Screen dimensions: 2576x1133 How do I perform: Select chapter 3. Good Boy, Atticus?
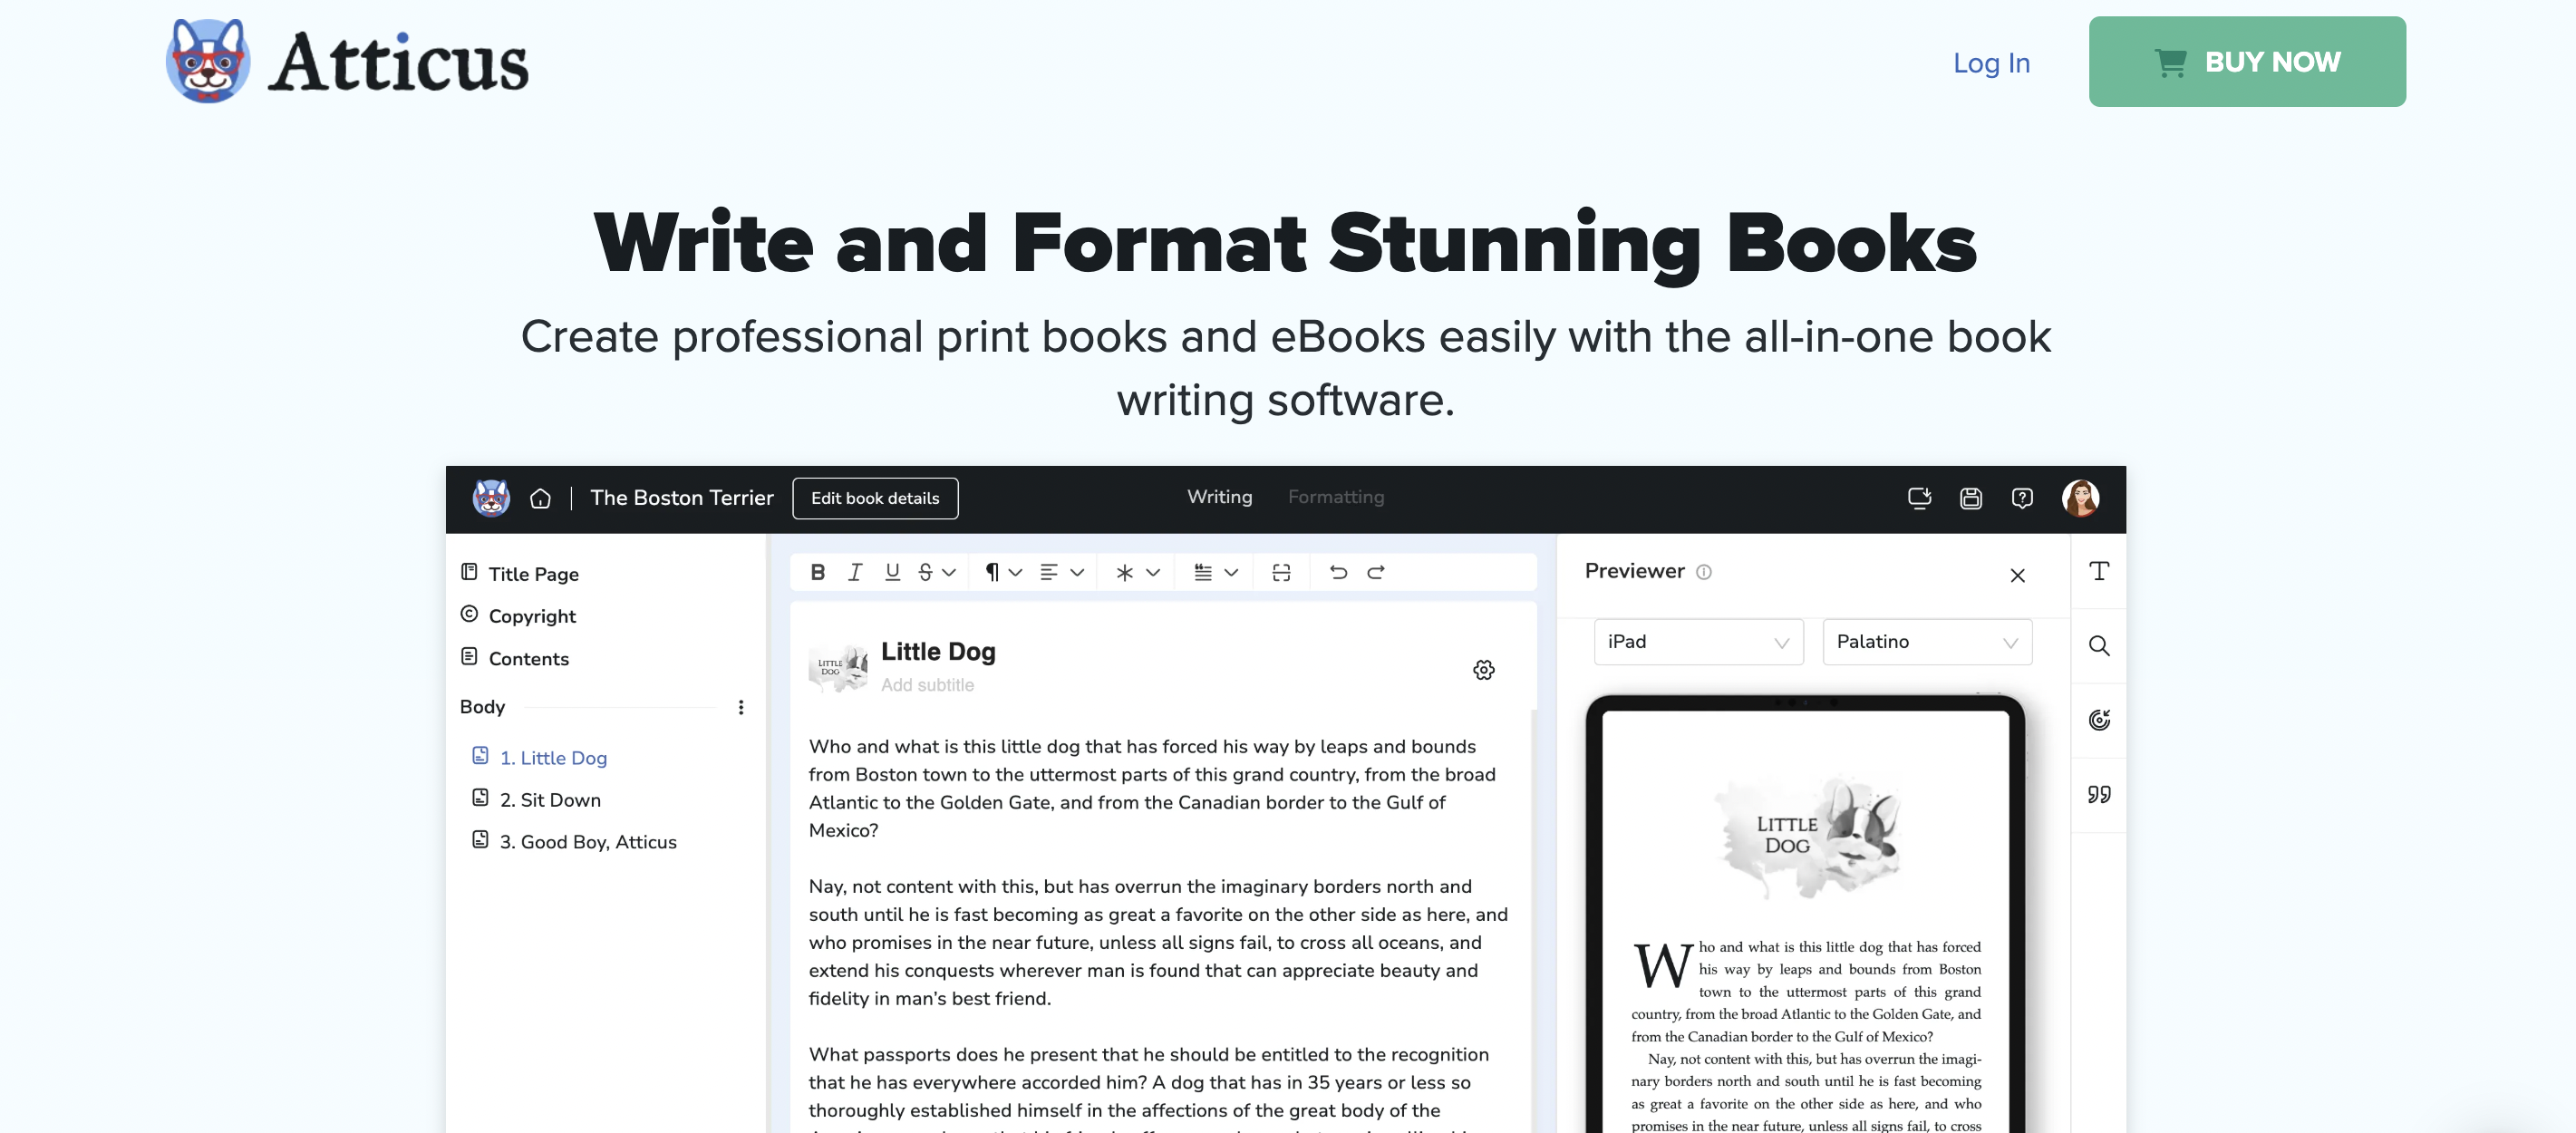click(x=588, y=842)
